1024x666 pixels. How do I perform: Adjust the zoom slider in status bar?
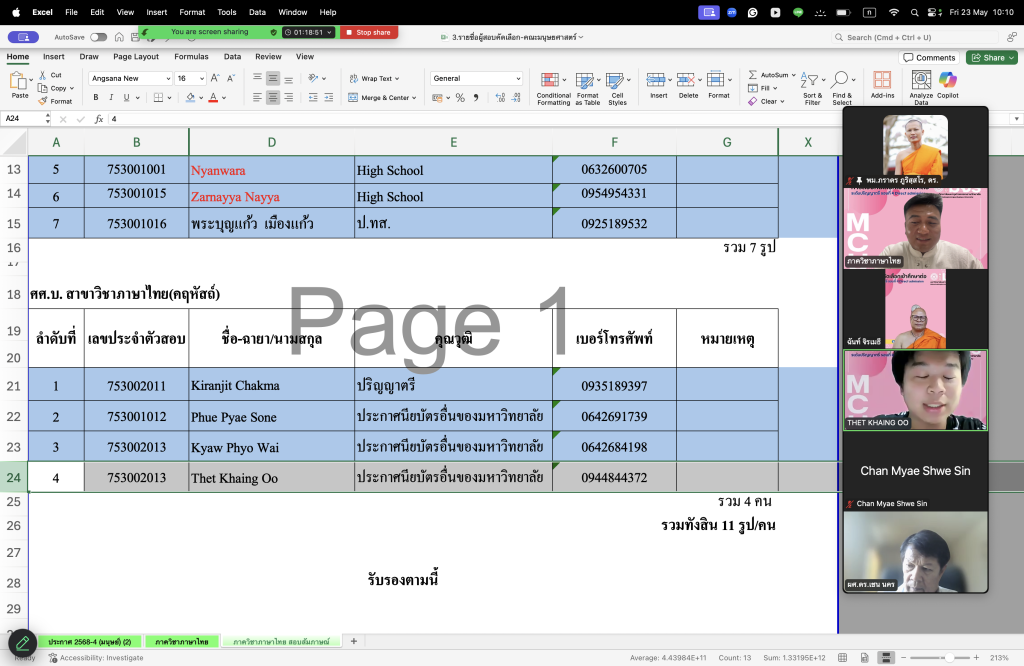click(948, 658)
